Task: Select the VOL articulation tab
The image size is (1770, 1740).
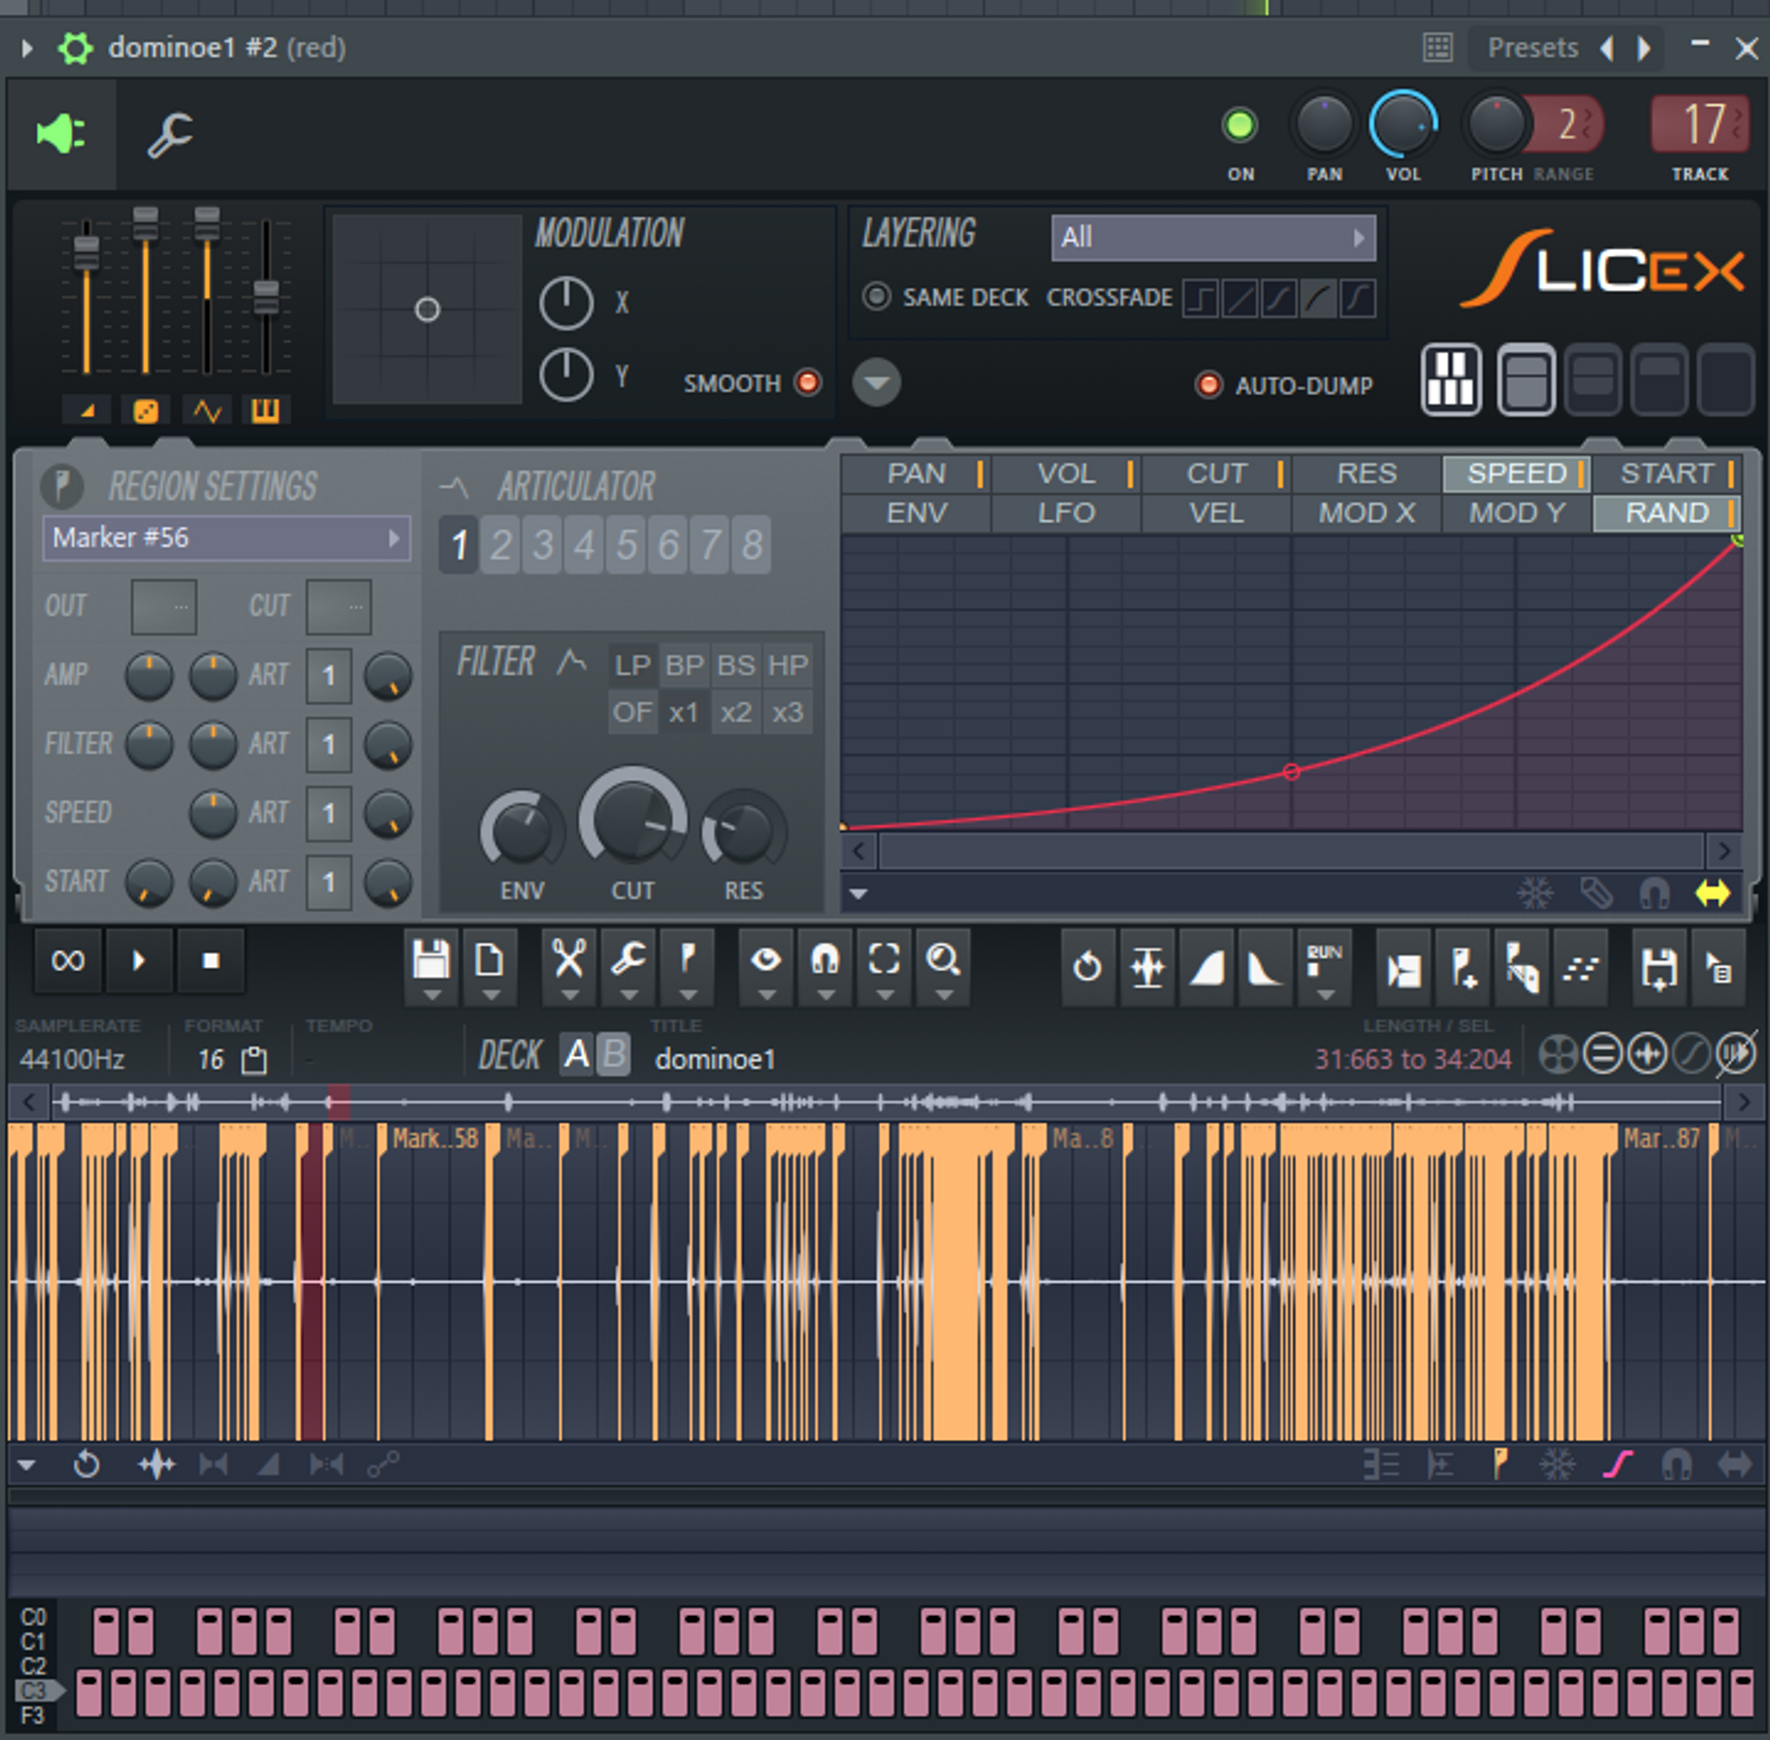Action: (1066, 473)
